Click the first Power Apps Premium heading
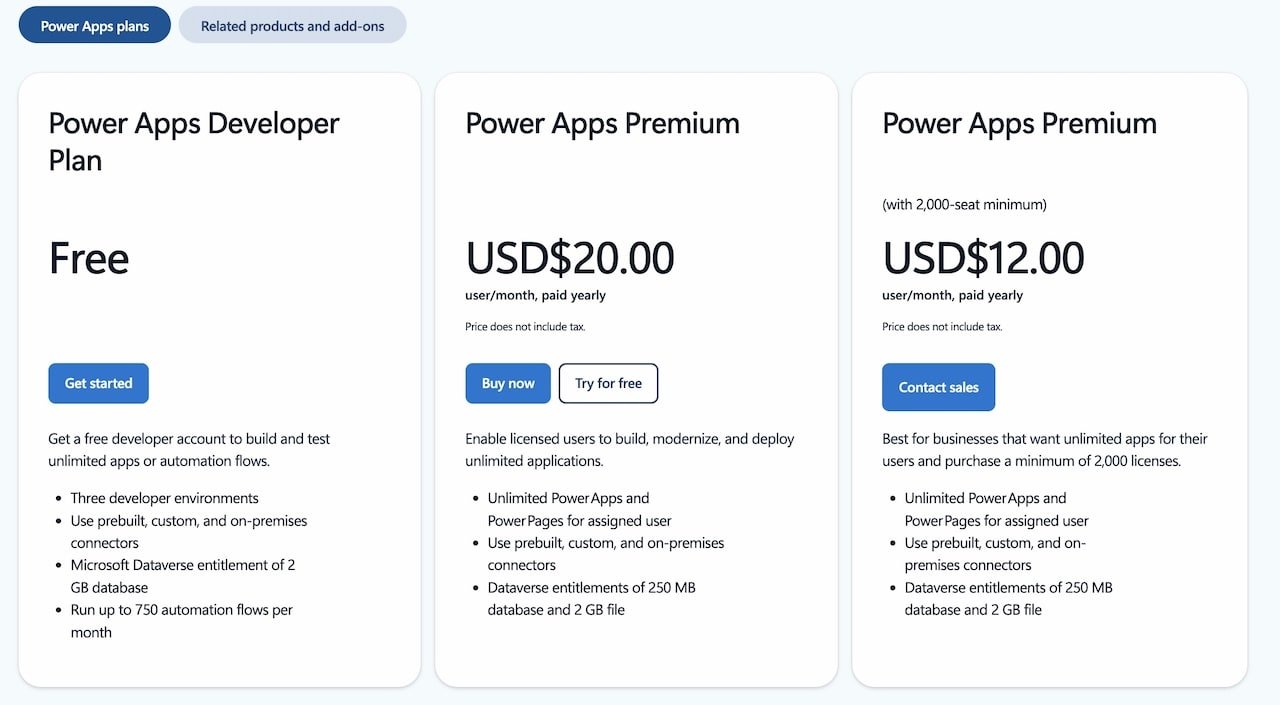1280x705 pixels. point(602,123)
